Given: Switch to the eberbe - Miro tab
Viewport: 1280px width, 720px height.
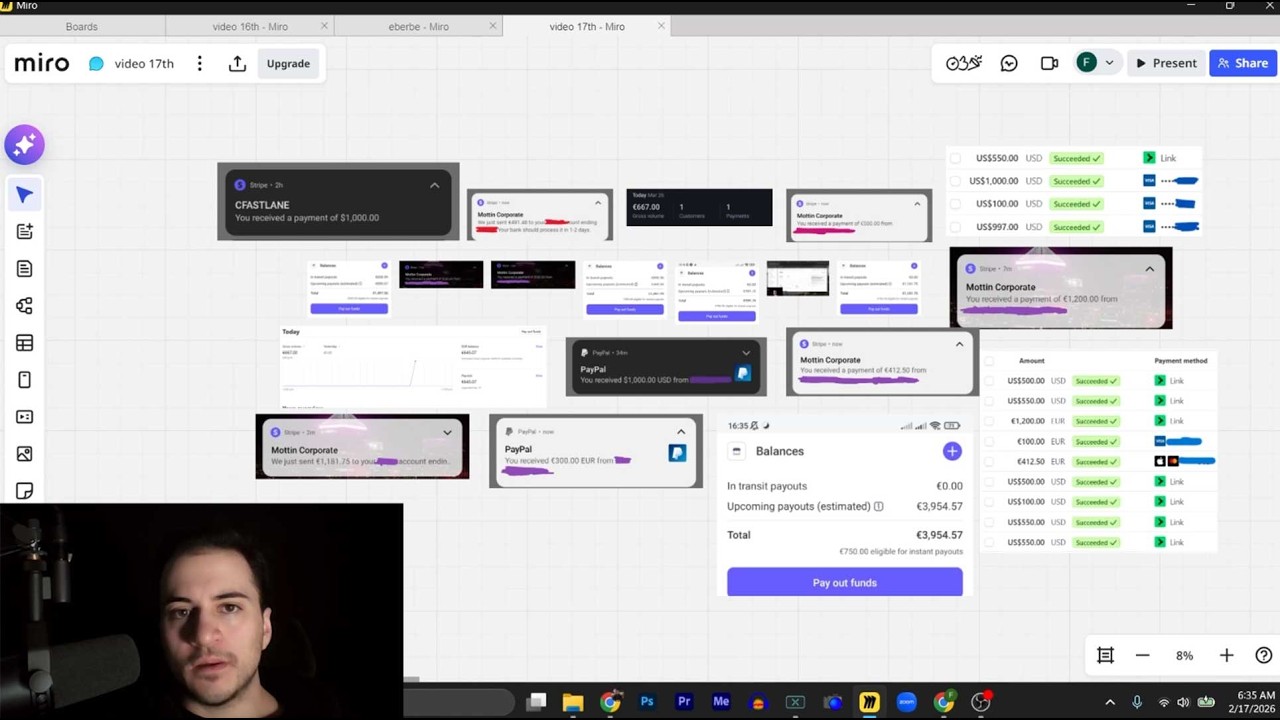Looking at the screenshot, I should click(418, 27).
